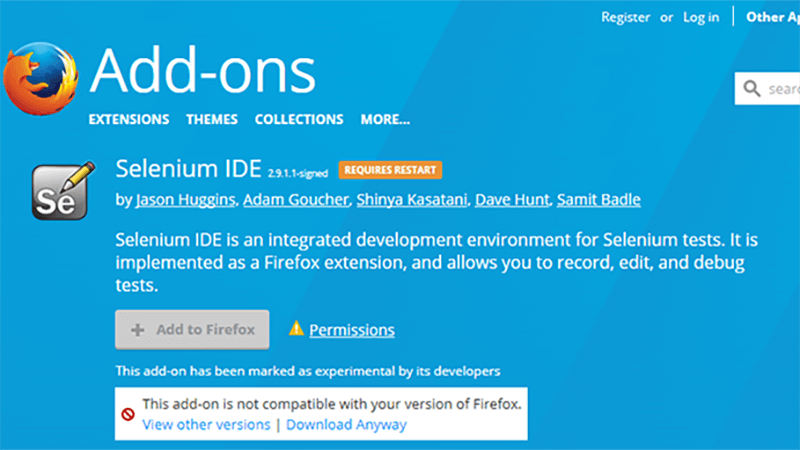Click the red not-compatible prohibition icon
This screenshot has height=450, width=800.
[x=128, y=414]
